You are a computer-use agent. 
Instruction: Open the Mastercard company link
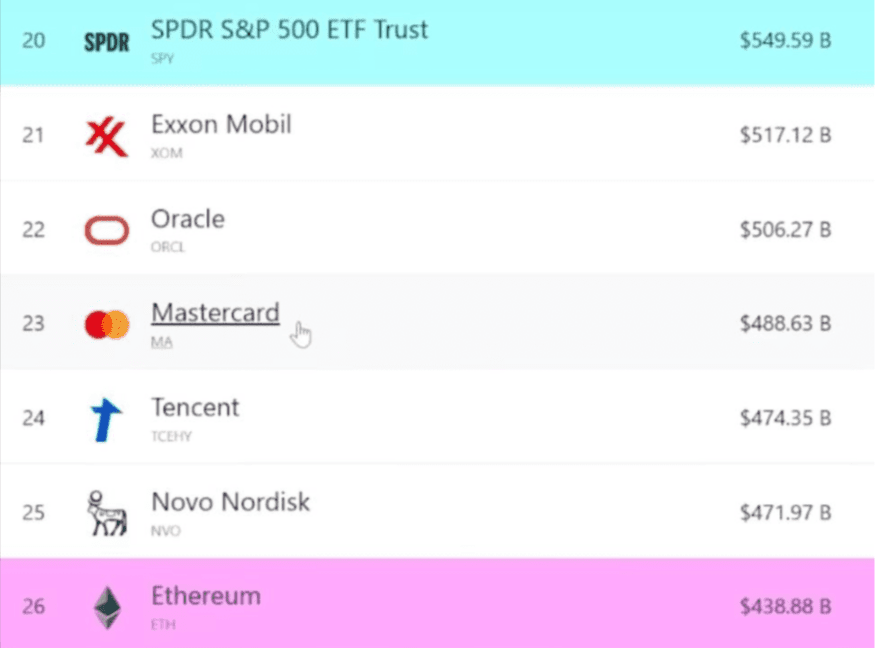tap(215, 313)
